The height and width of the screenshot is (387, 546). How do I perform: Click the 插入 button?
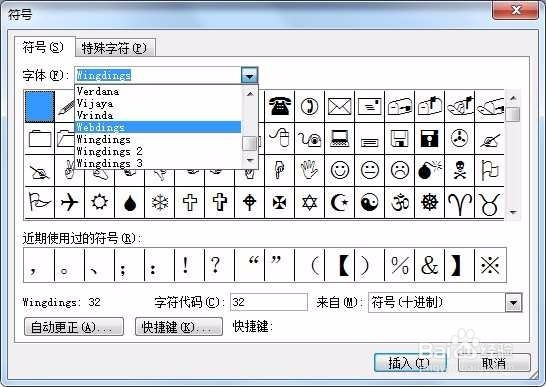point(410,363)
